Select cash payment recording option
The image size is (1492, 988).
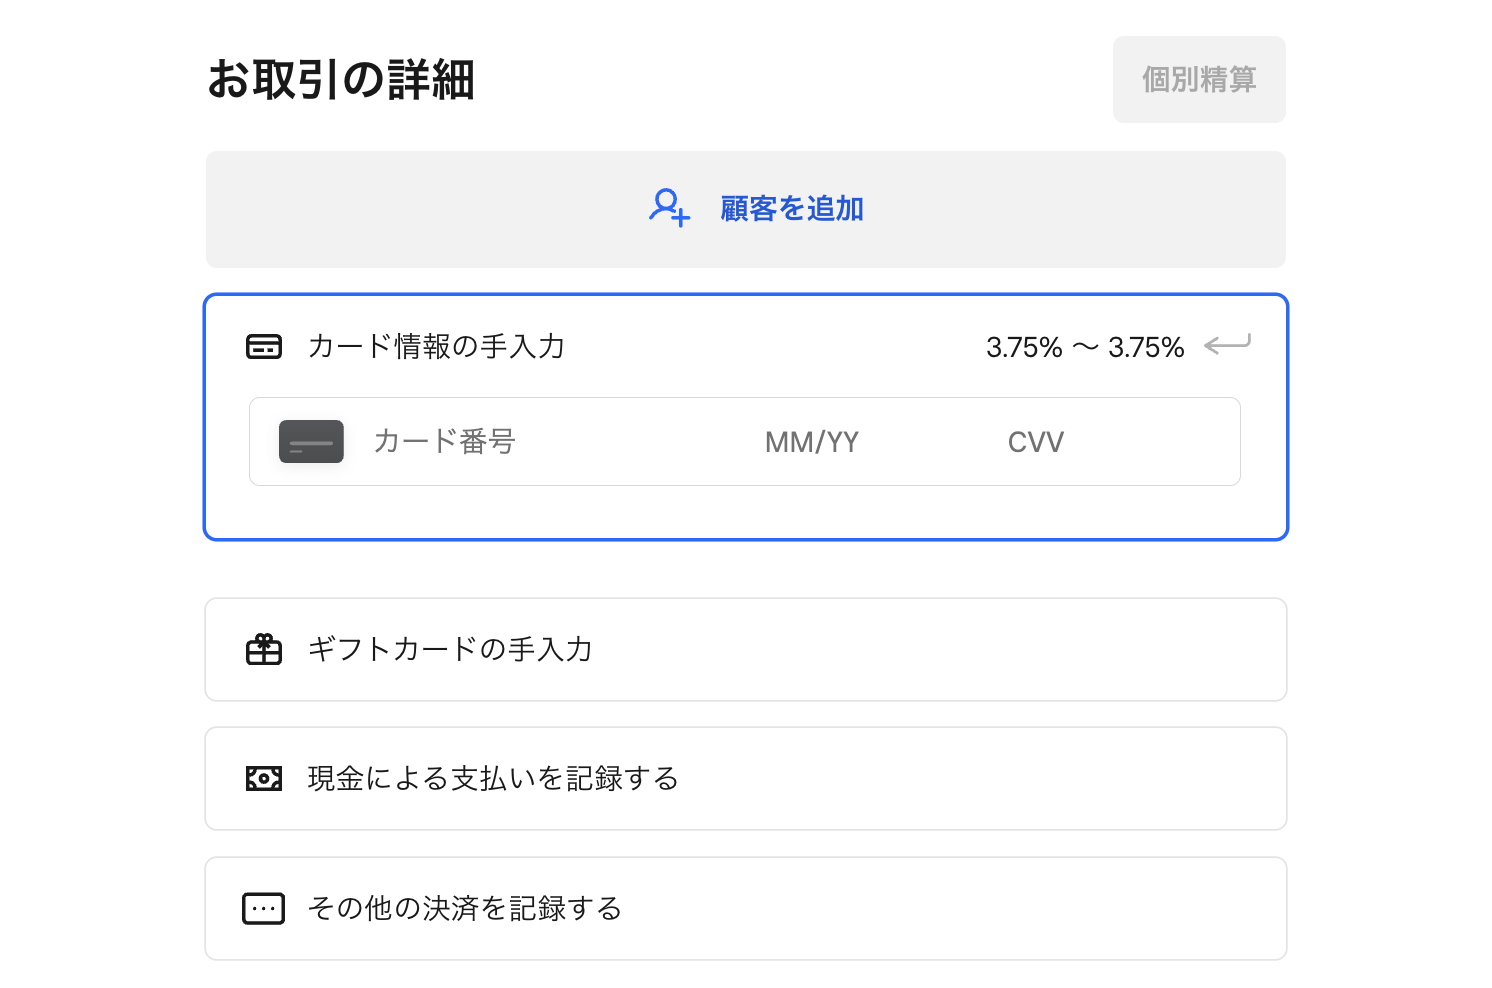(491, 778)
